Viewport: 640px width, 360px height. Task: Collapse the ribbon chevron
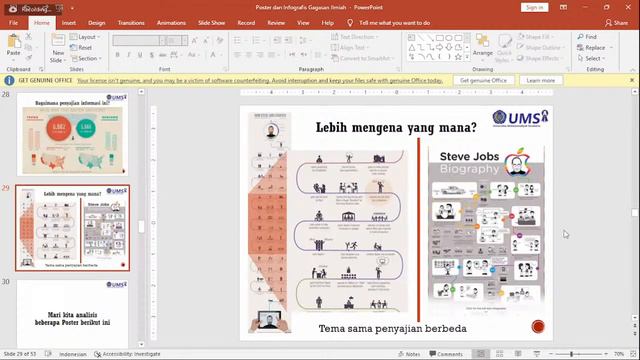coord(633,69)
